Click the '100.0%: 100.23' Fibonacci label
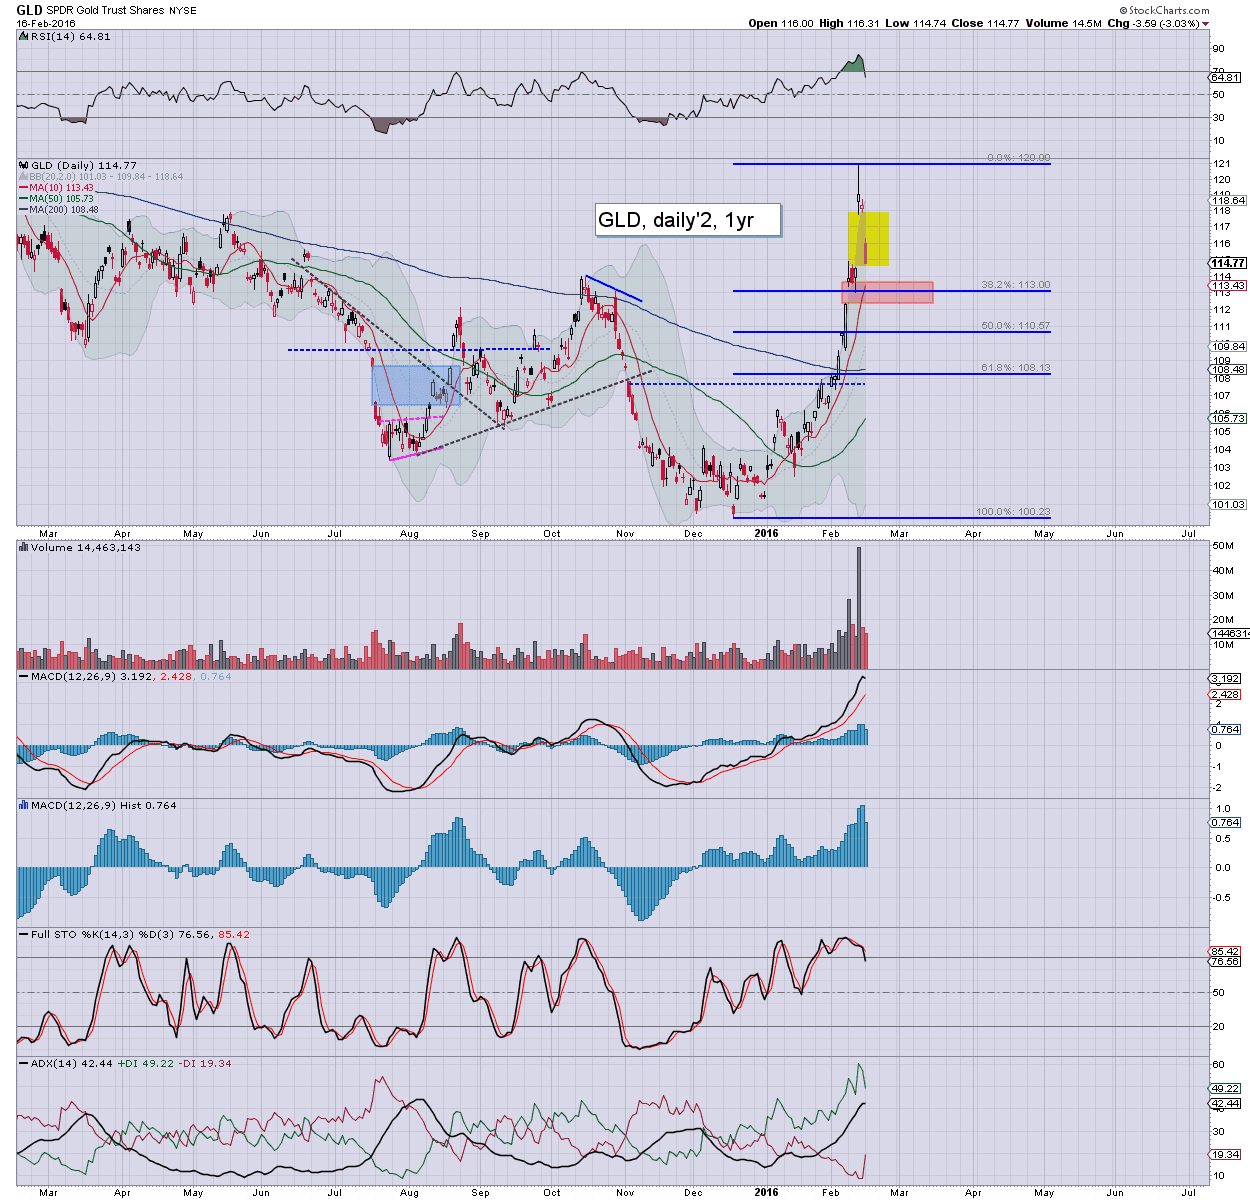Image resolution: width=1250 pixels, height=1200 pixels. point(1013,512)
